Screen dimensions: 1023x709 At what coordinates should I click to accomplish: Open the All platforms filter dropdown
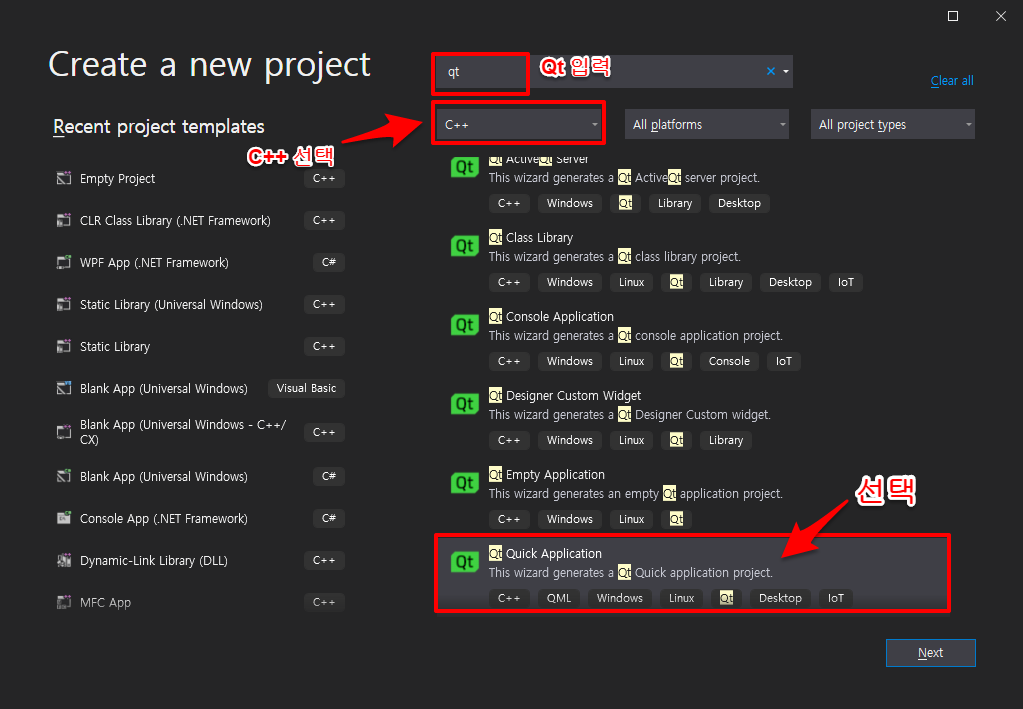[707, 124]
